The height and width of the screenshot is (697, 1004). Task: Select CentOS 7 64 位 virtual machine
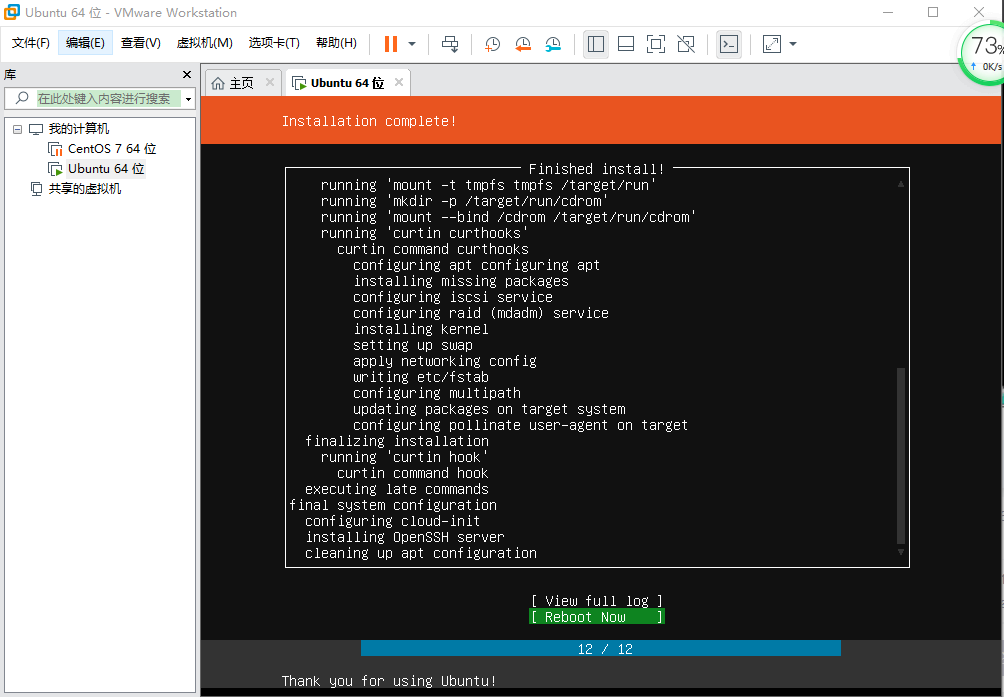[111, 149]
